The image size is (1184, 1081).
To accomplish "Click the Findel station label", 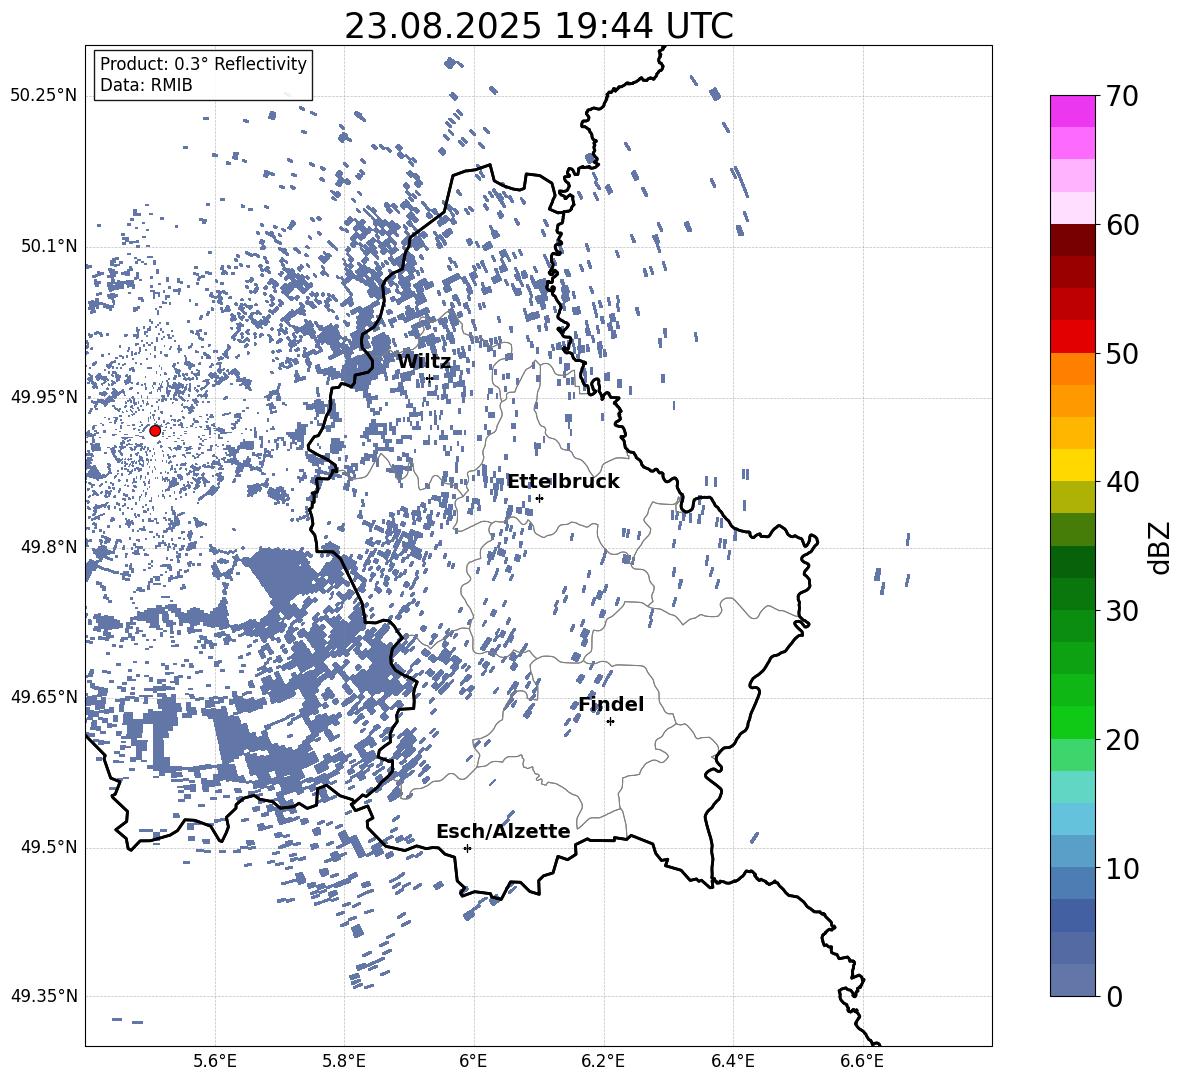I will point(611,704).
